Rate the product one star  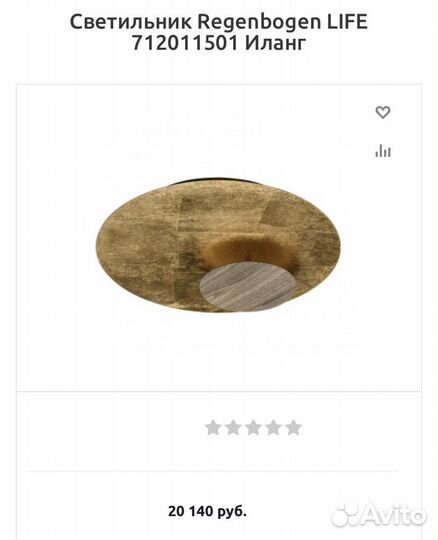coord(213,428)
